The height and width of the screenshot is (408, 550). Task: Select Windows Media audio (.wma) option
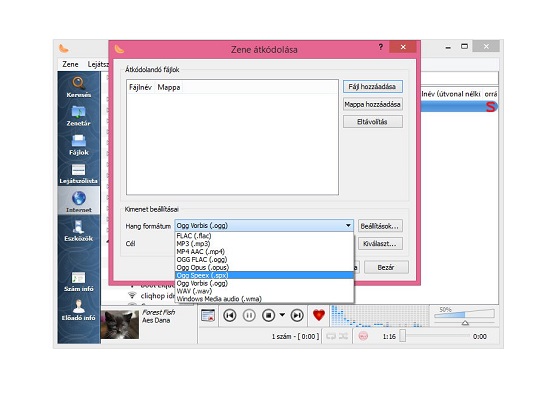point(264,299)
